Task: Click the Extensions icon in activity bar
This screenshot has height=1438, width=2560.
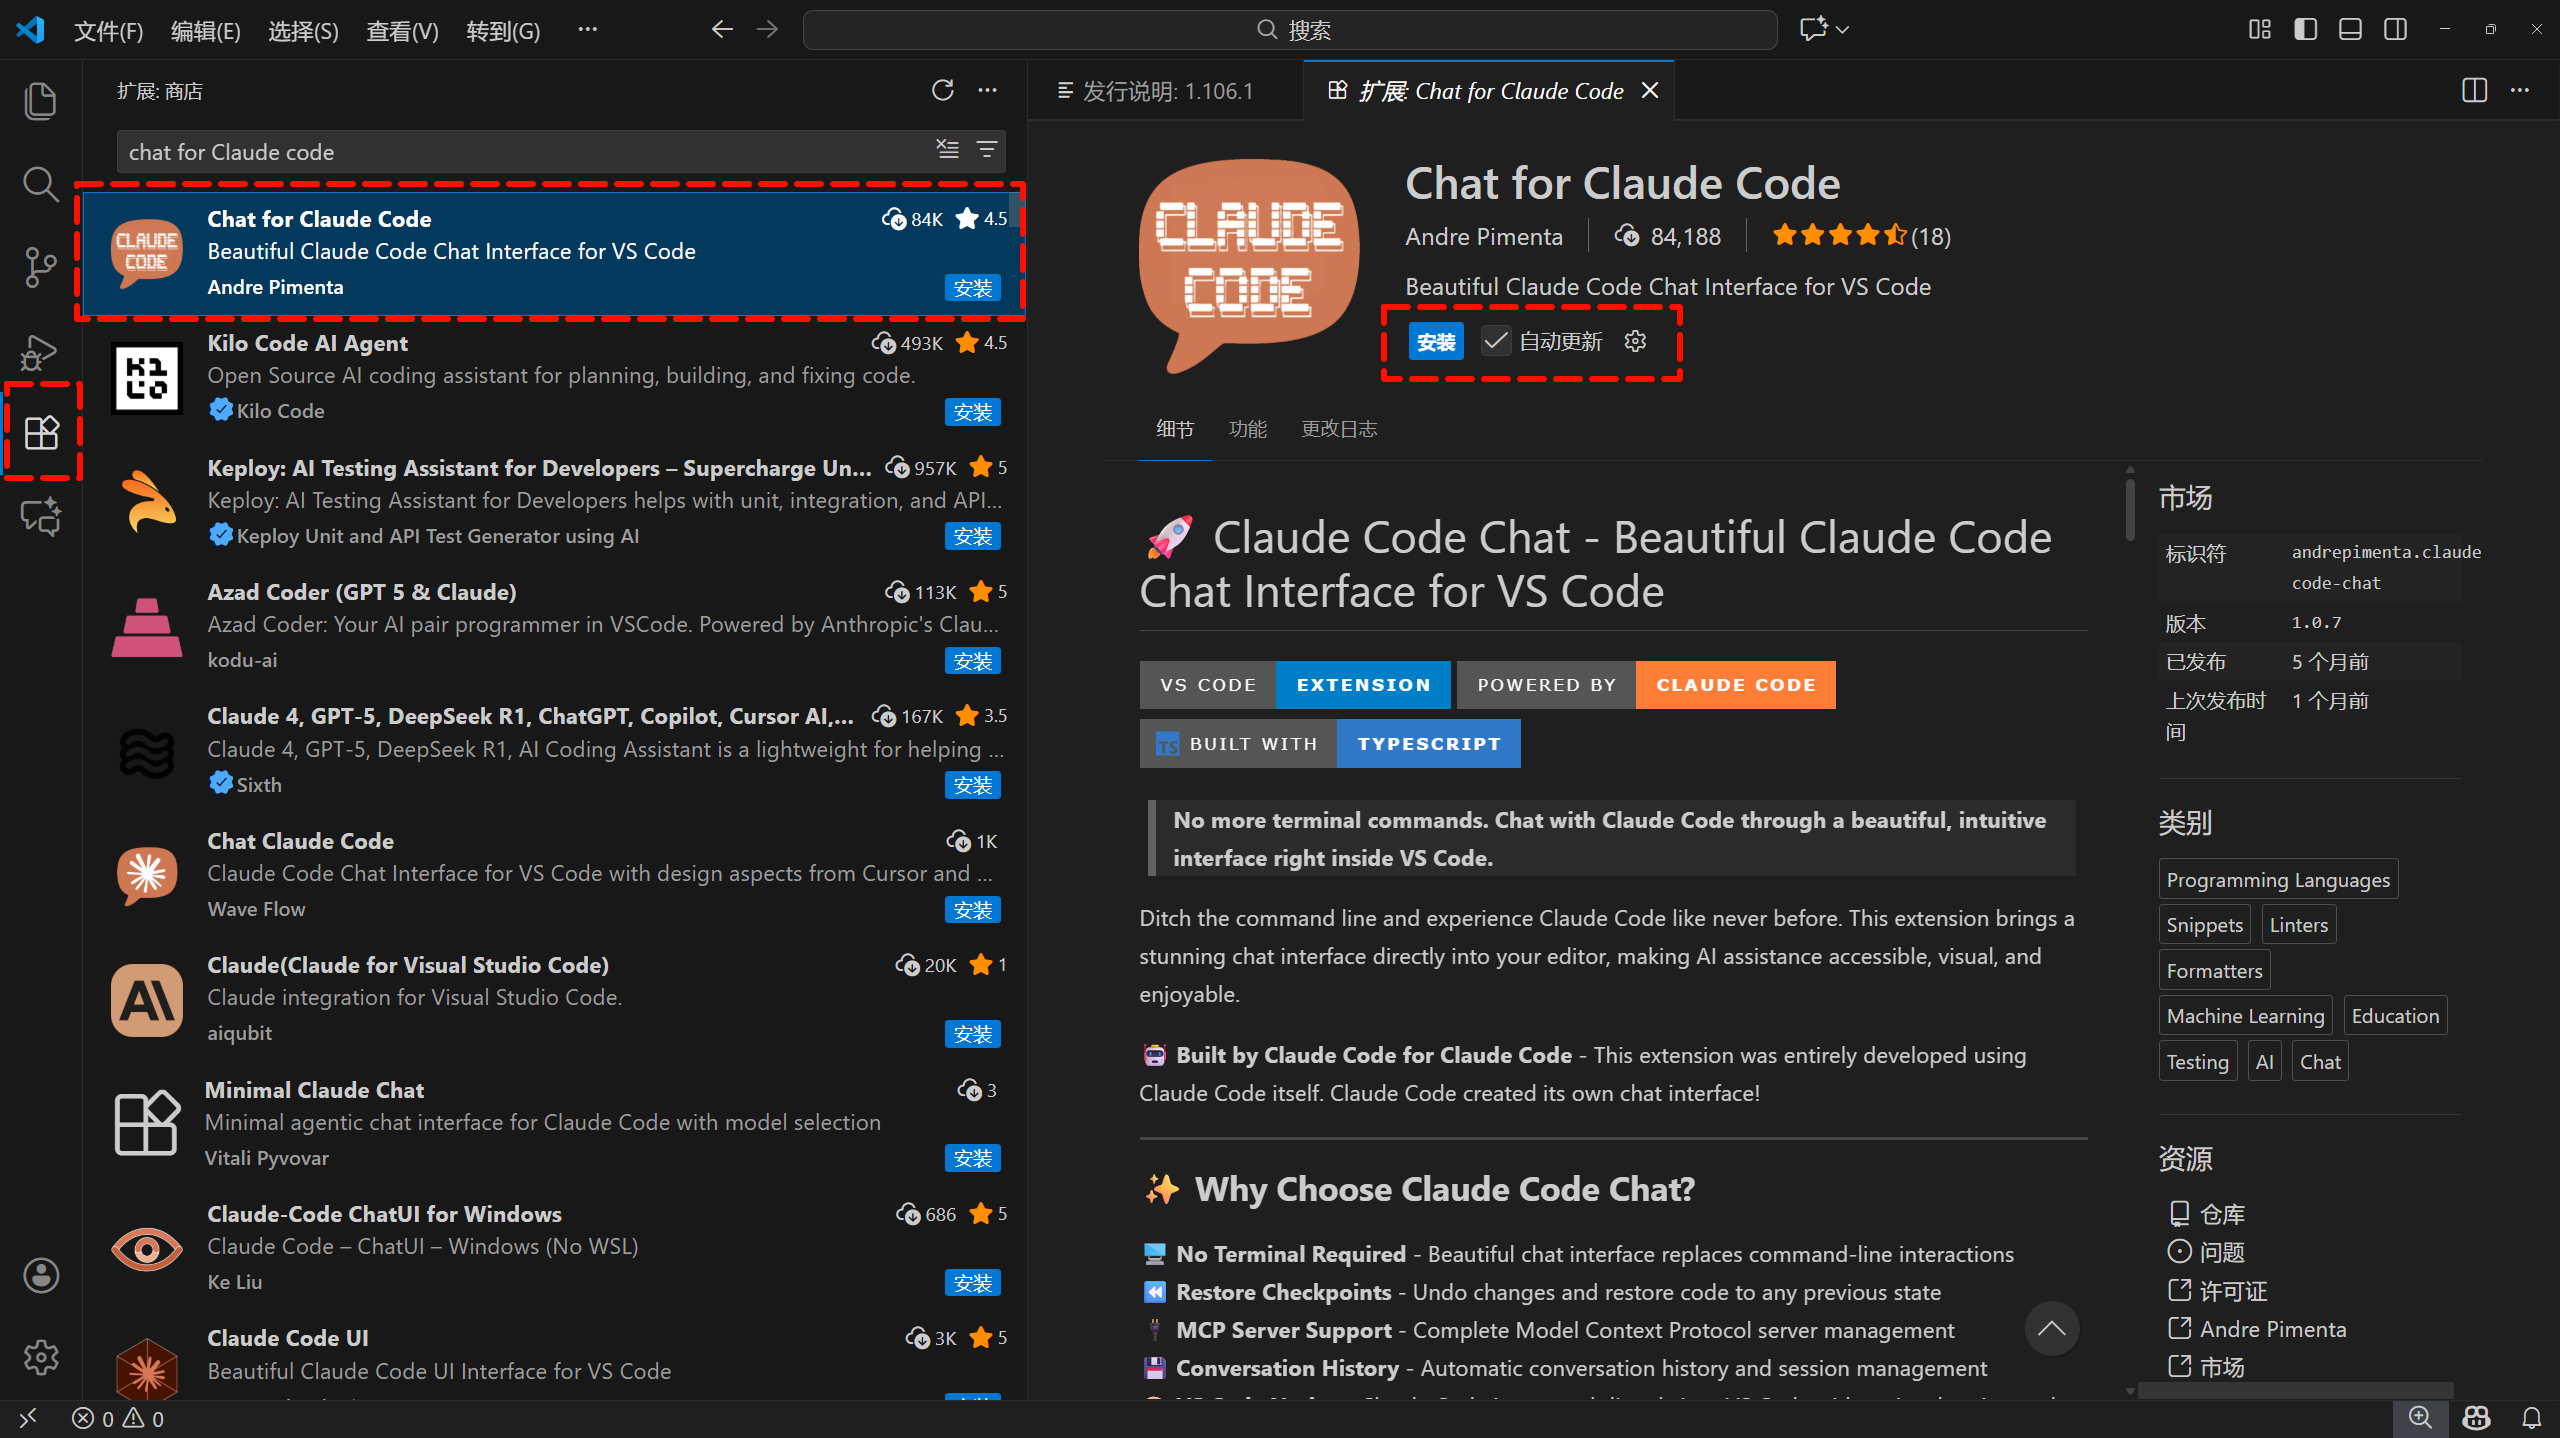Action: click(41, 433)
